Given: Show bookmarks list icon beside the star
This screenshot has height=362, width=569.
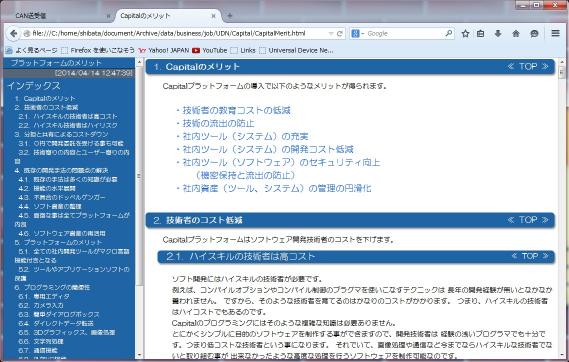Looking at the screenshot, I should pos(480,33).
